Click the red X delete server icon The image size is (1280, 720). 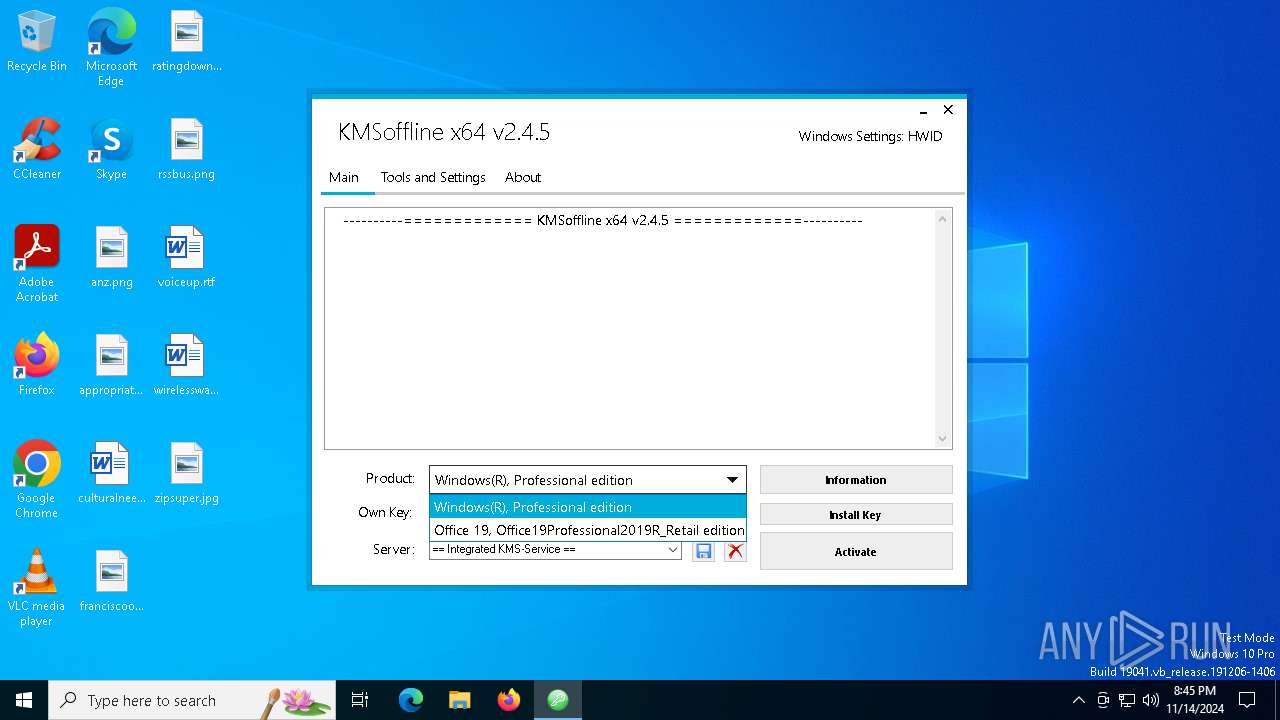735,551
